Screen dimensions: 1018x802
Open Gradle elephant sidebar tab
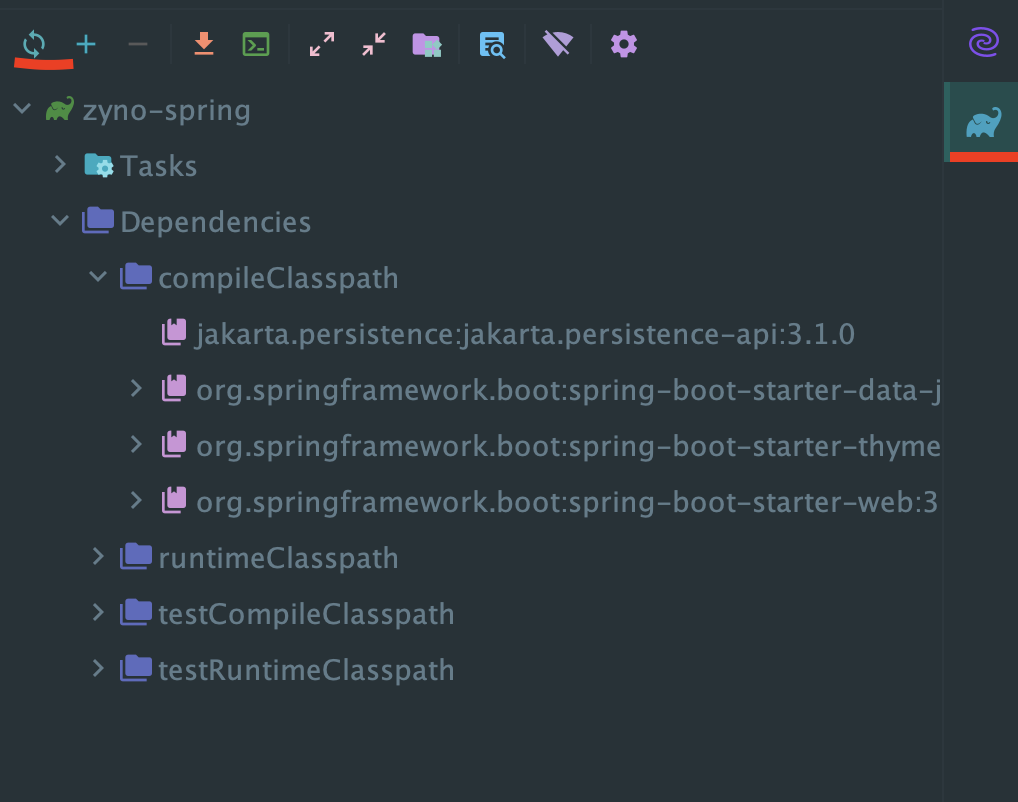point(983,122)
